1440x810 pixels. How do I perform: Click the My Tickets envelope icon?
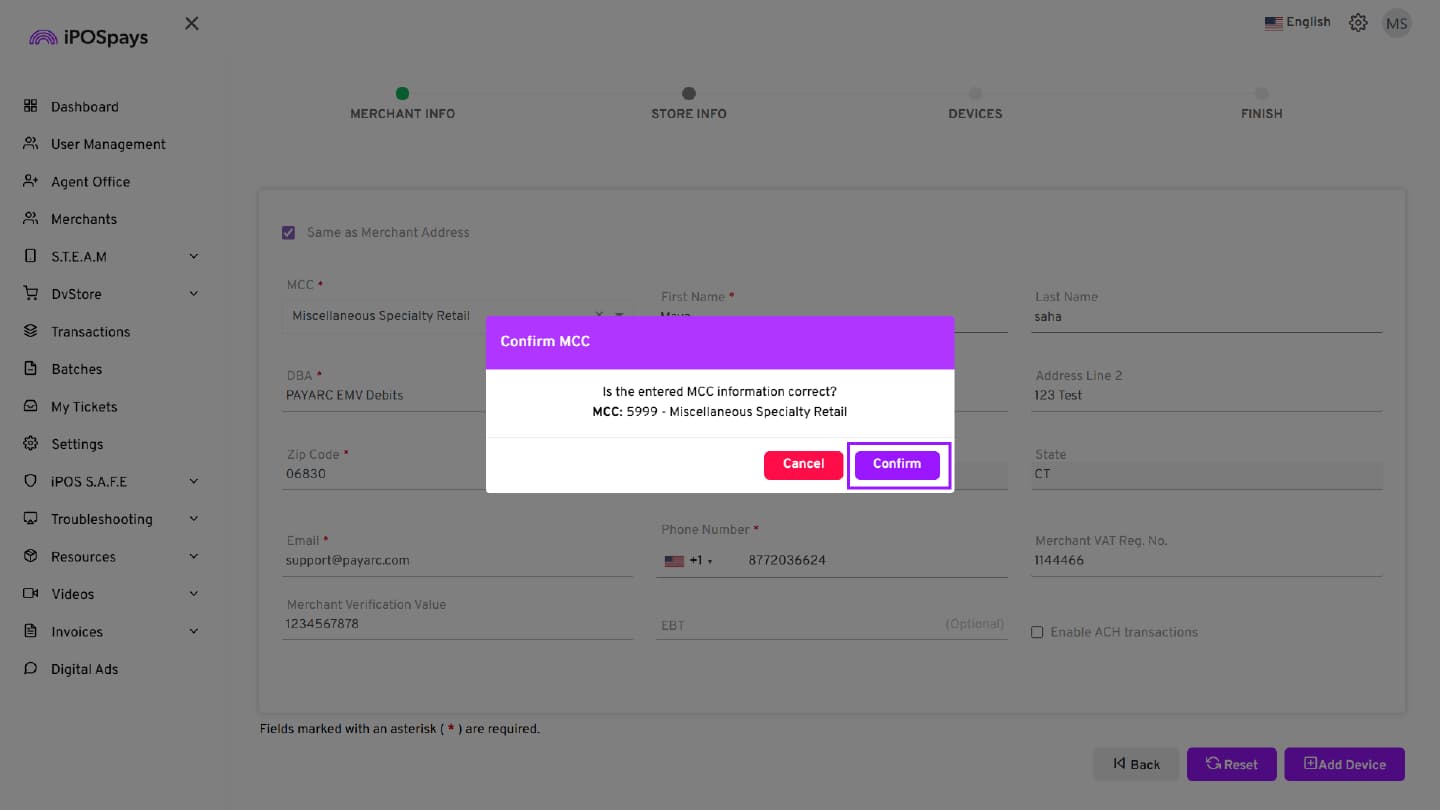[30, 407]
